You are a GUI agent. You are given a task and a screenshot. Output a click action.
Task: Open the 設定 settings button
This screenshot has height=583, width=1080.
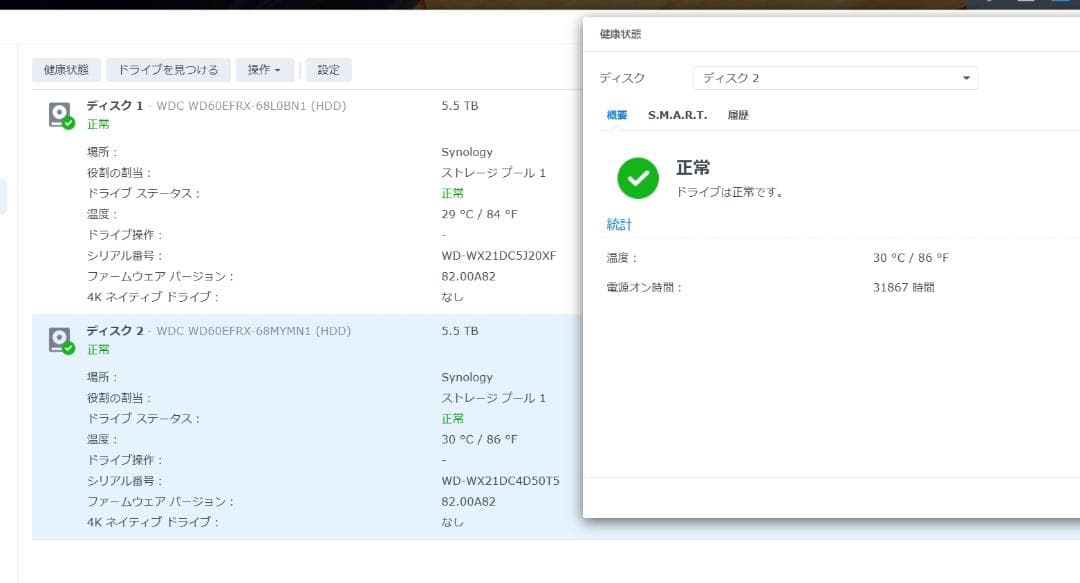pyautogui.click(x=328, y=70)
